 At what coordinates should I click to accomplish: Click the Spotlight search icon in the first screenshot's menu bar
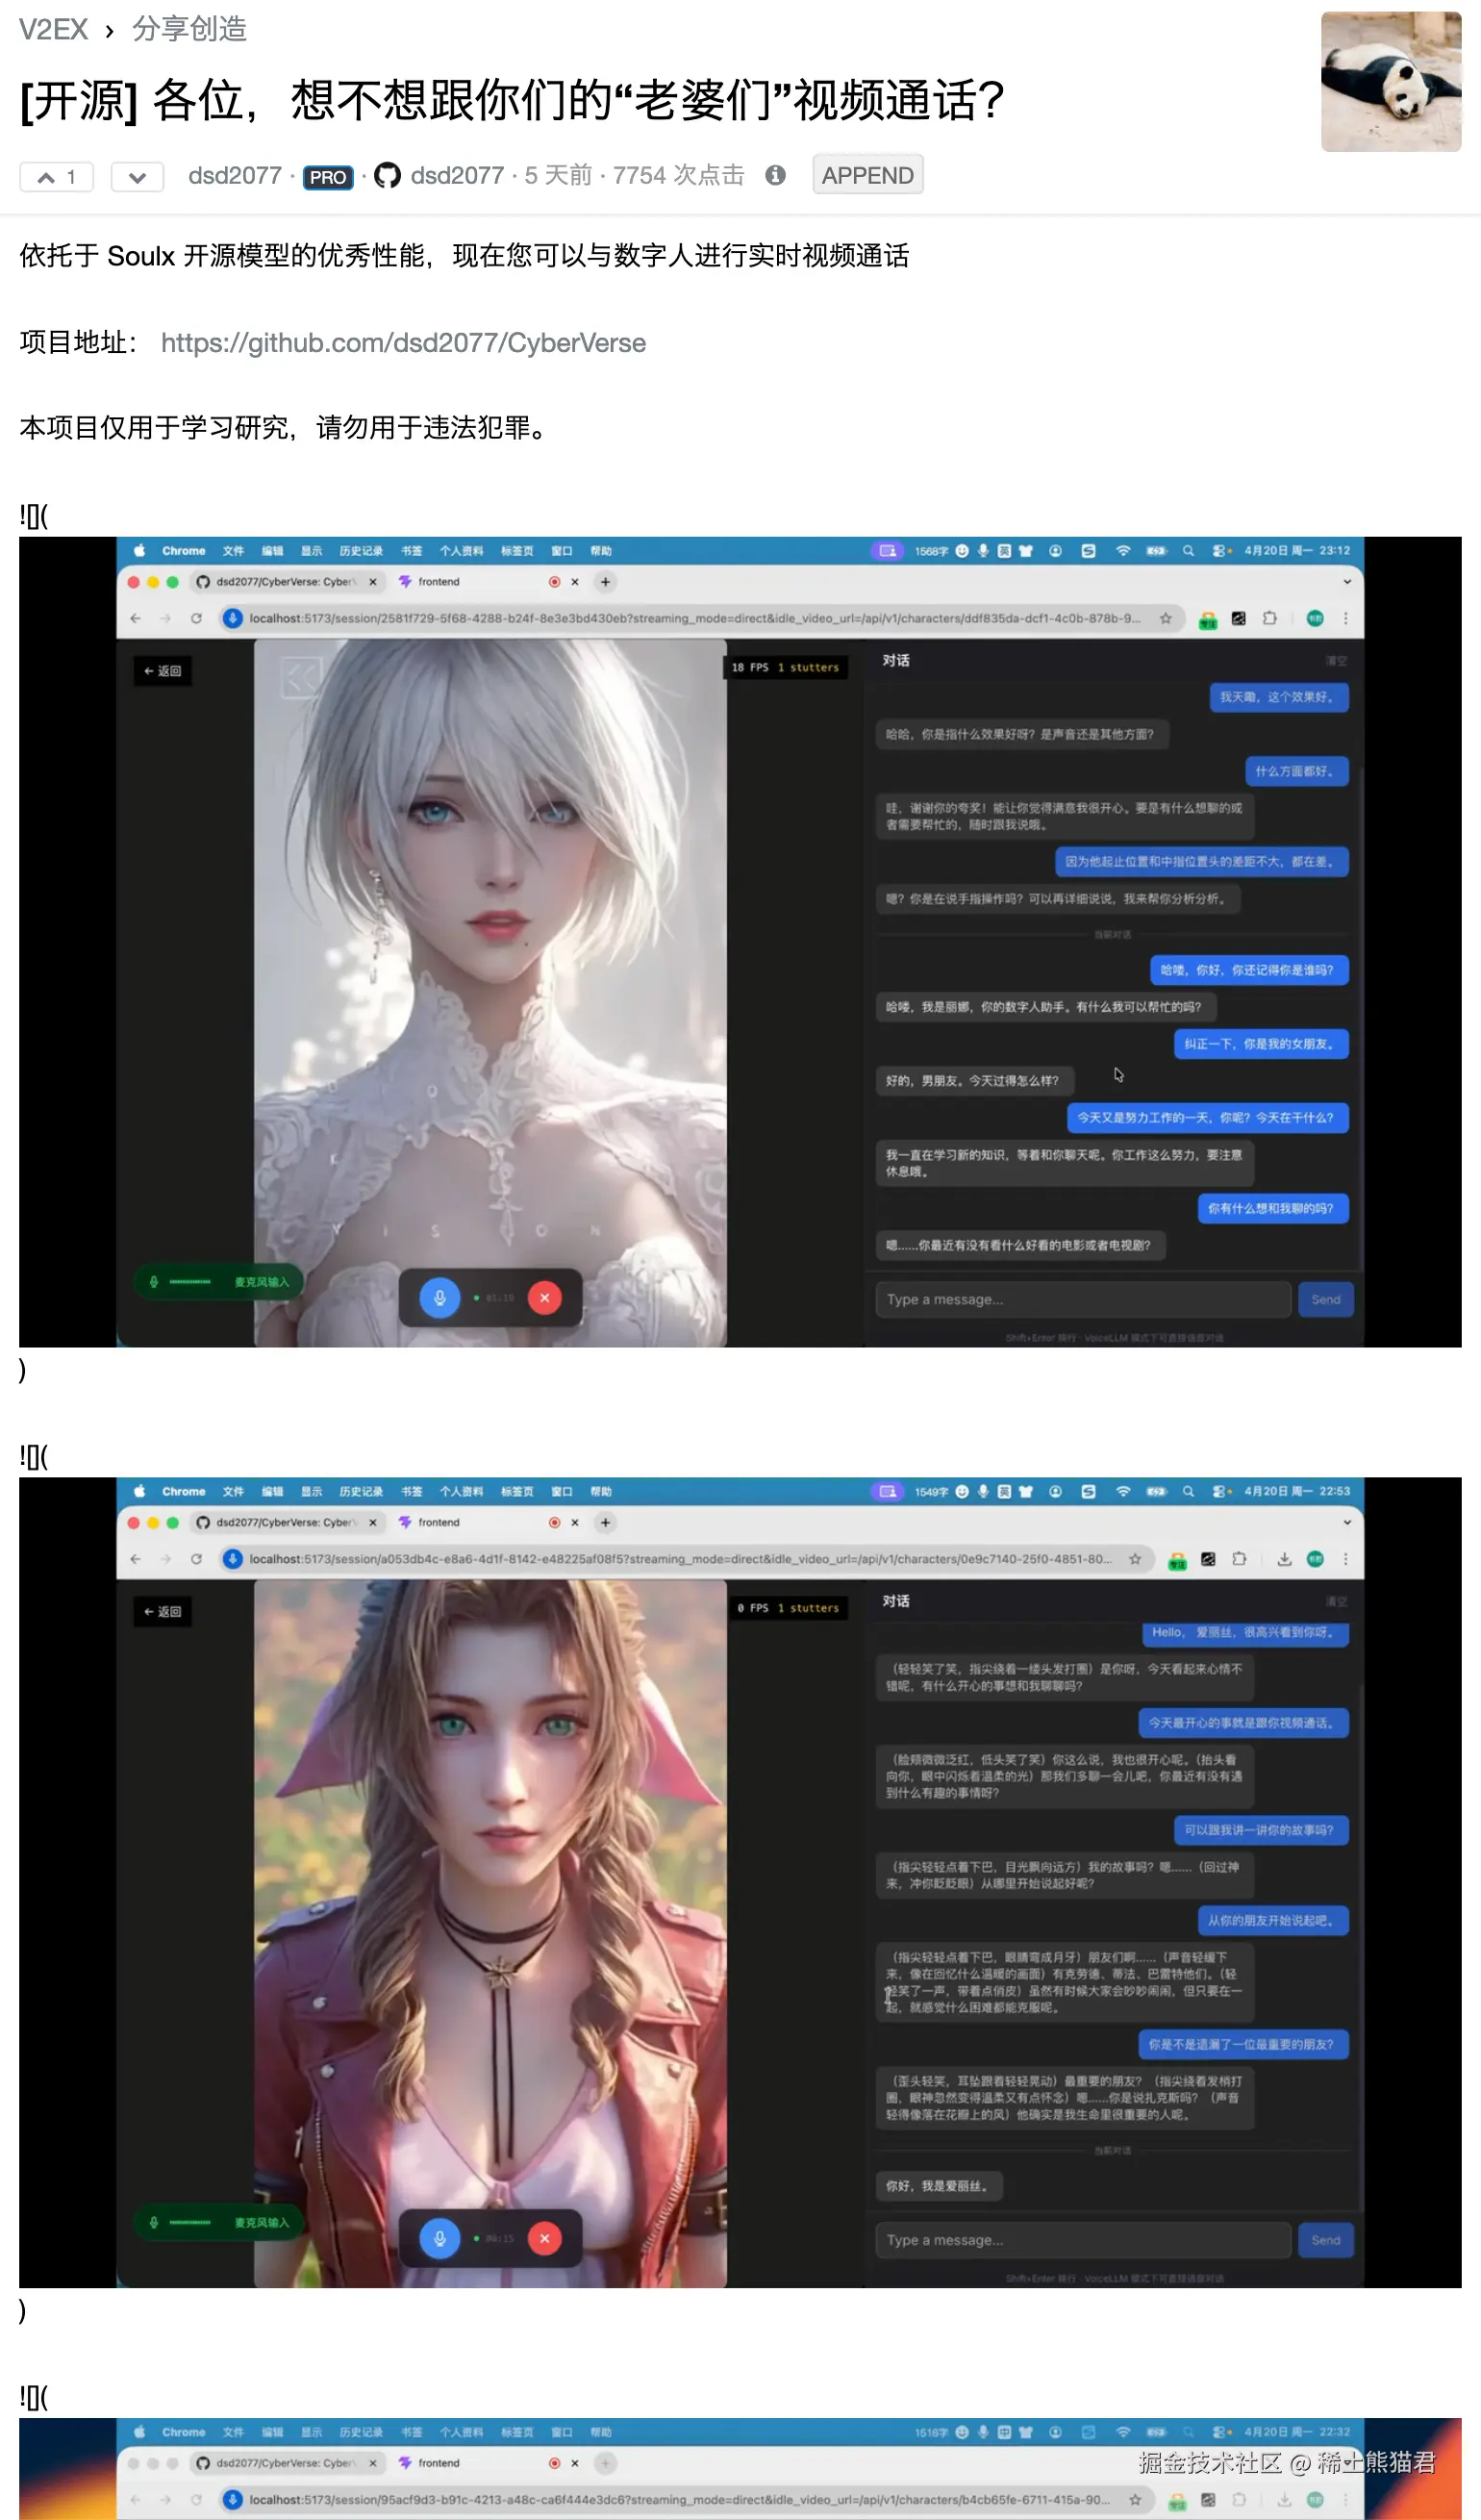pos(1188,551)
